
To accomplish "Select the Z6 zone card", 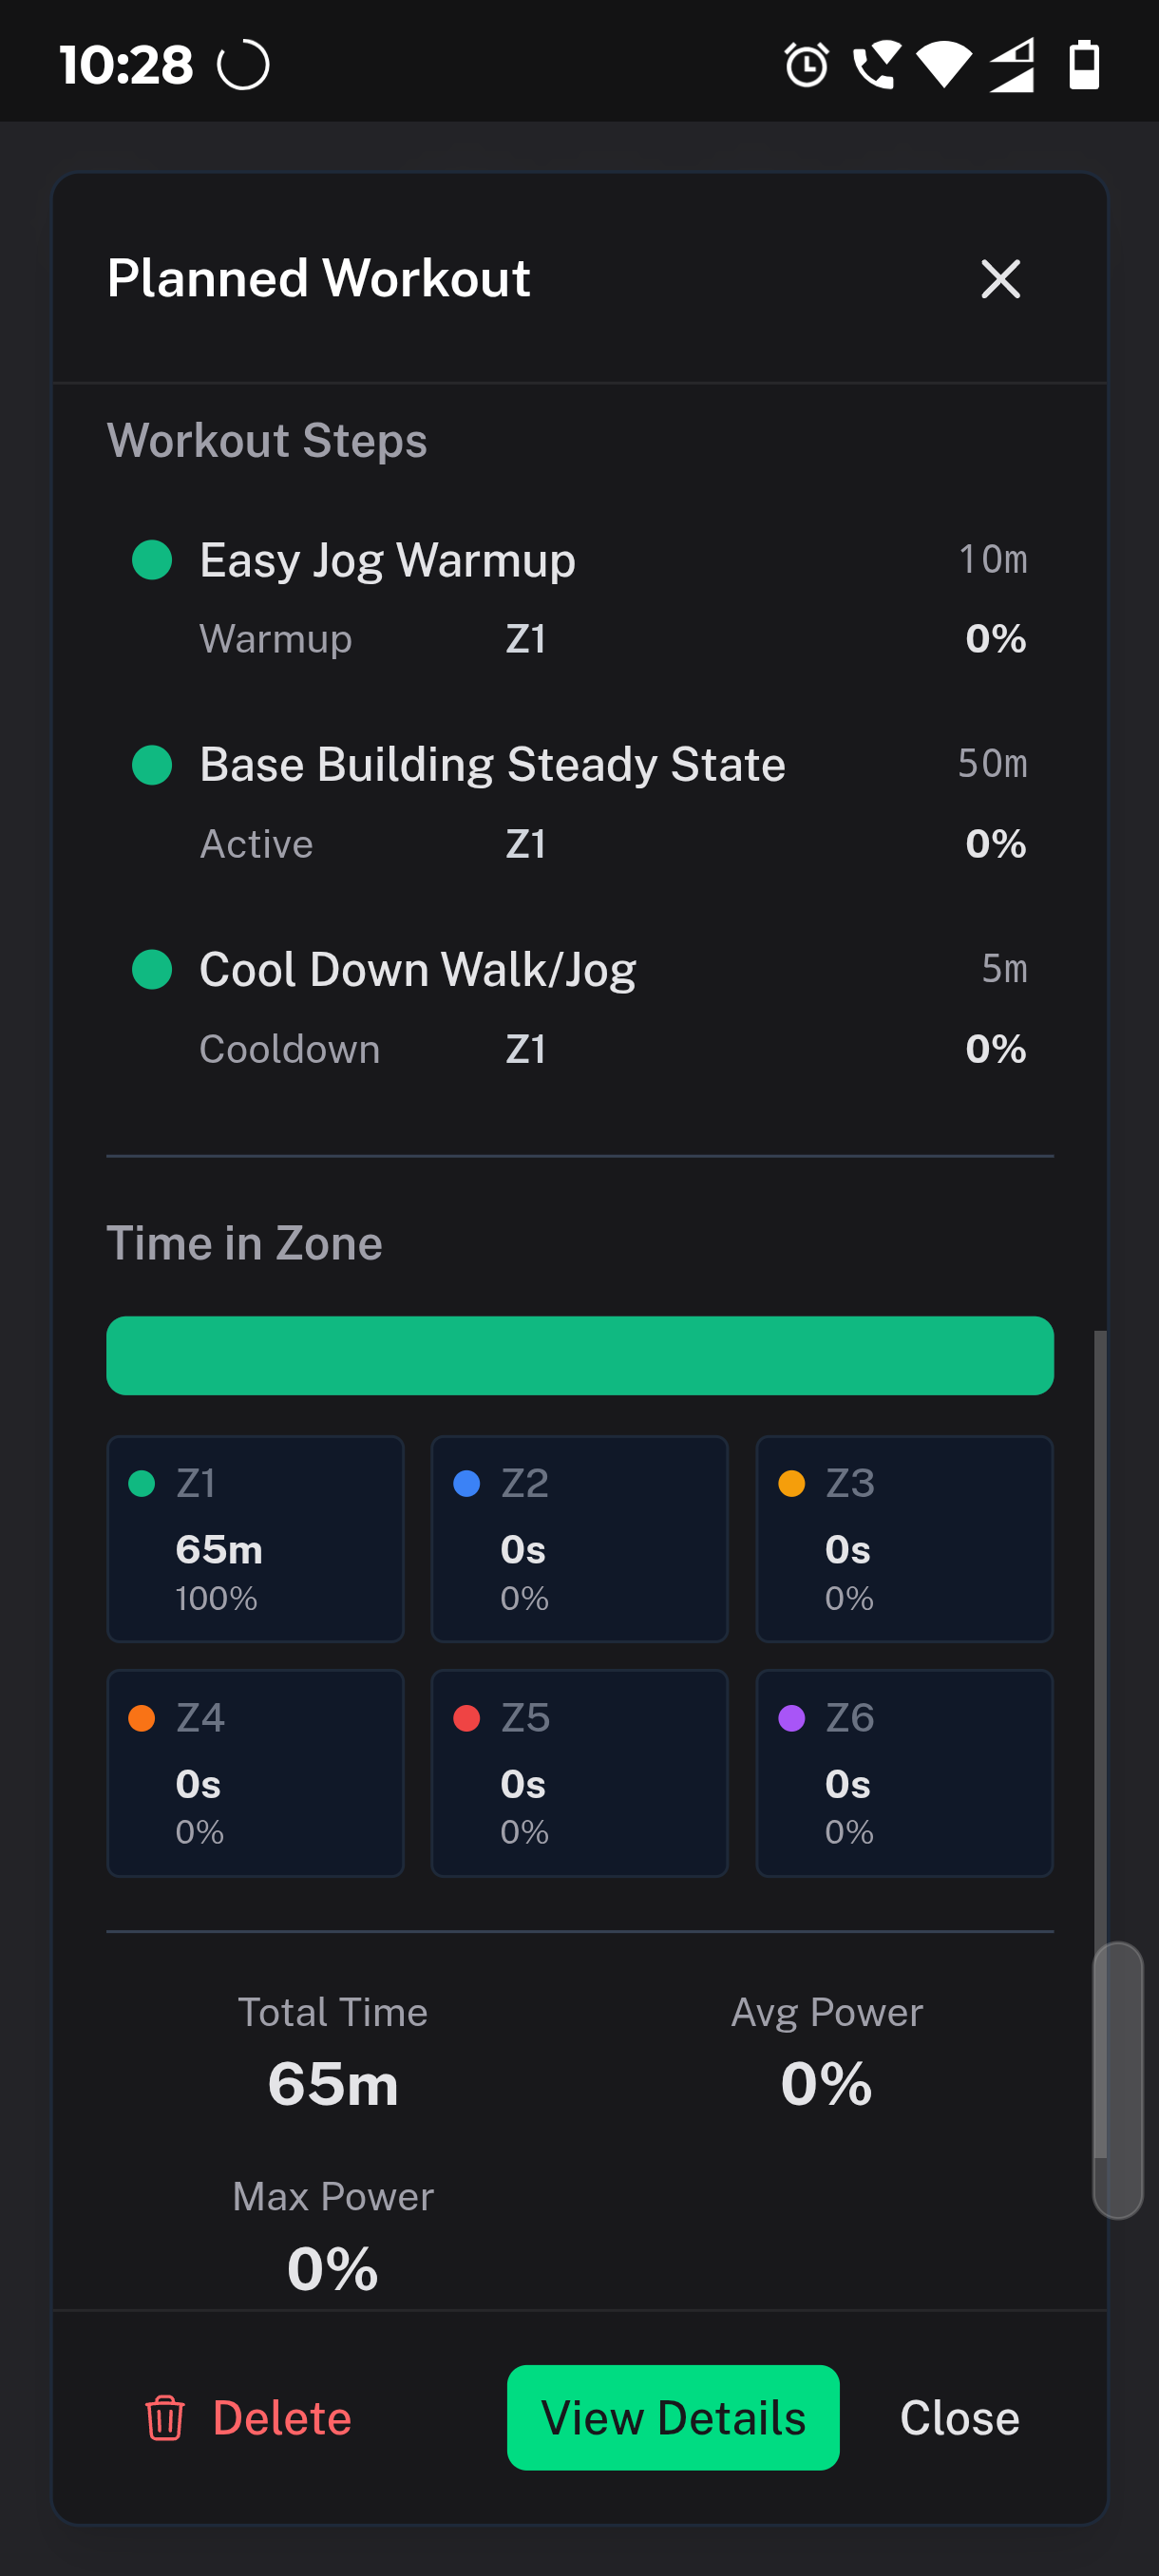I will (x=904, y=1773).
